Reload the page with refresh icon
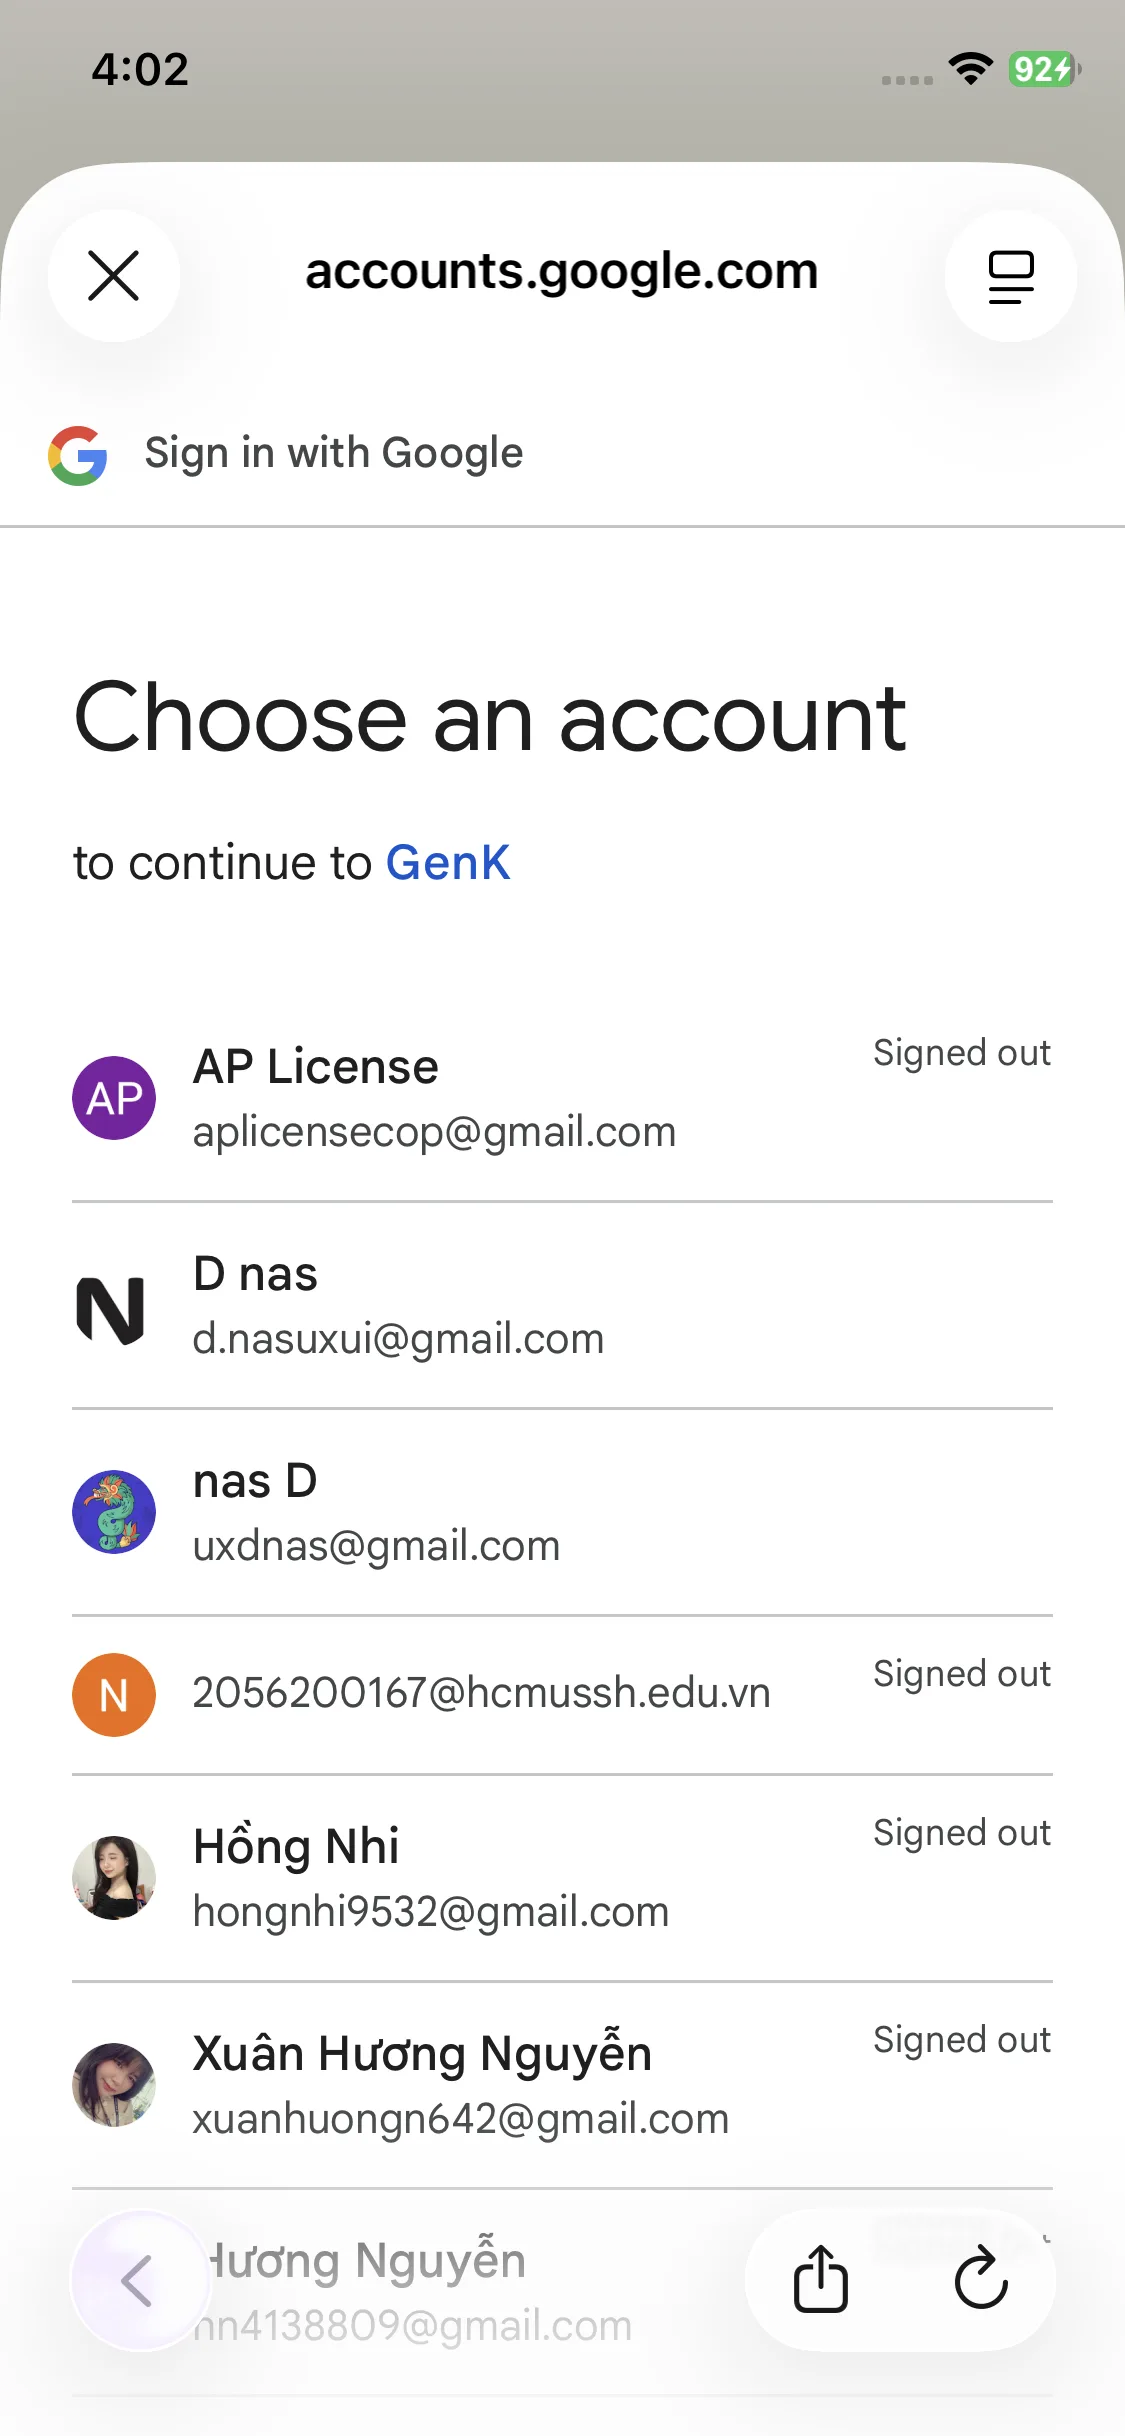This screenshot has height=2436, width=1125. [980, 2279]
